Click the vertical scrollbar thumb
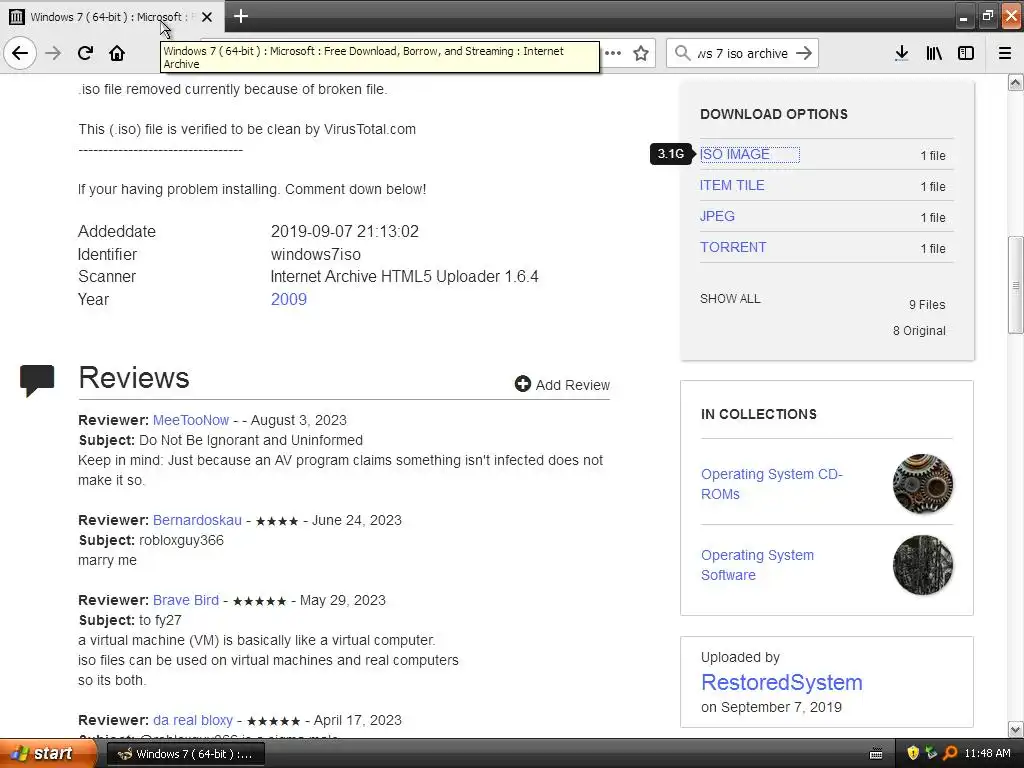 coord(1015,285)
